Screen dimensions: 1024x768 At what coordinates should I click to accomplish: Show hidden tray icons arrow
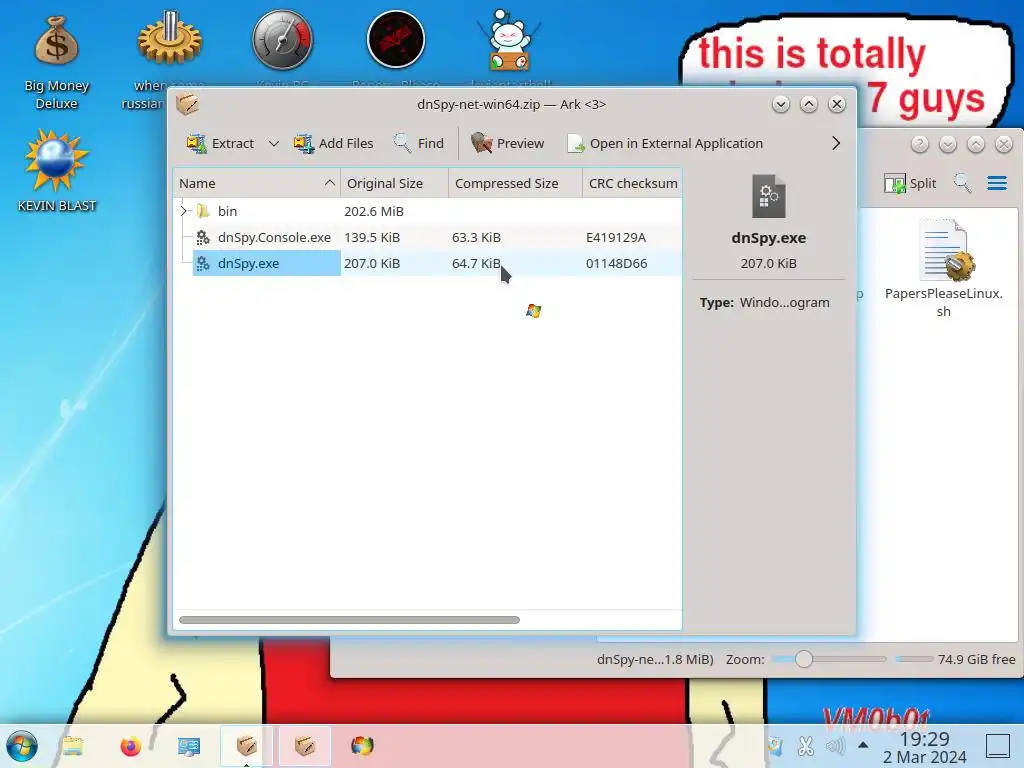pyautogui.click(x=863, y=744)
